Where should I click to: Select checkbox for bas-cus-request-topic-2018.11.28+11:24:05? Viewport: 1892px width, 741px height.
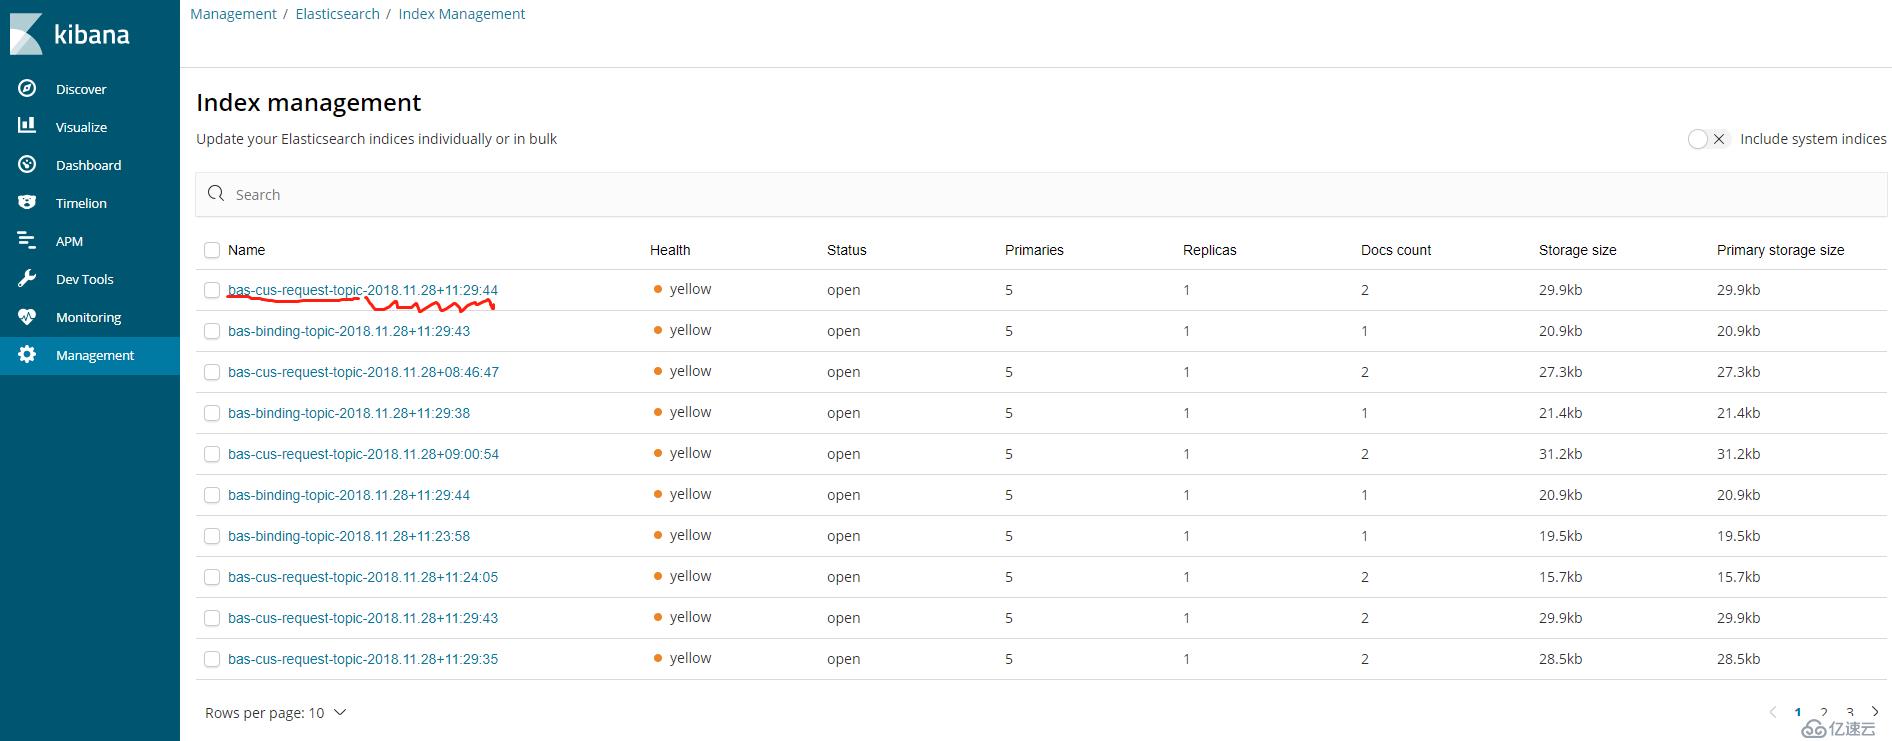pos(212,577)
